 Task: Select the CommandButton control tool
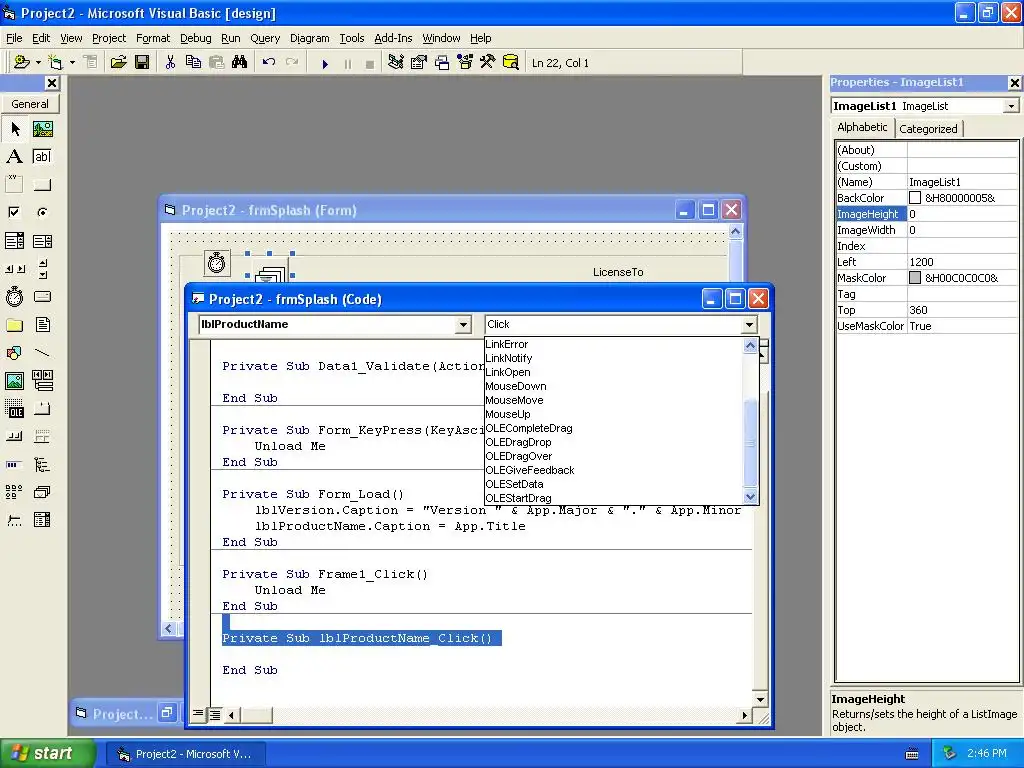42,184
